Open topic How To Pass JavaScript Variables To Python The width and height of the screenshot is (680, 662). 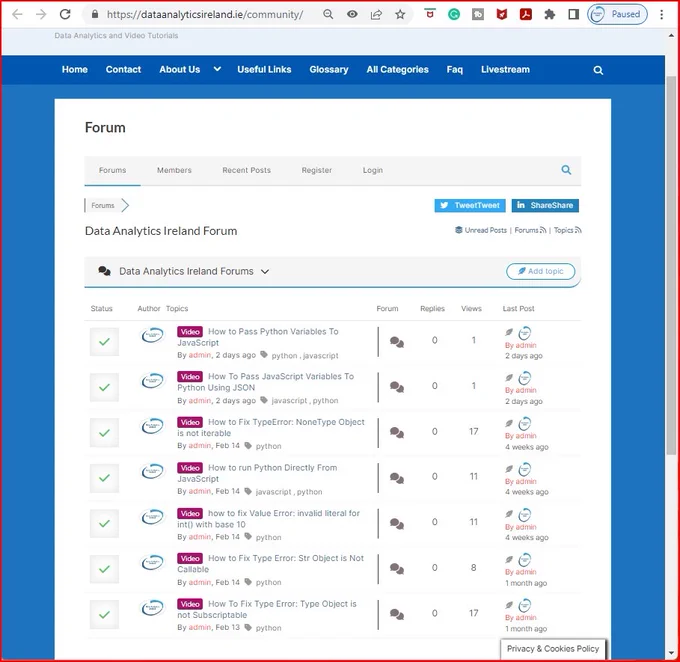(265, 382)
